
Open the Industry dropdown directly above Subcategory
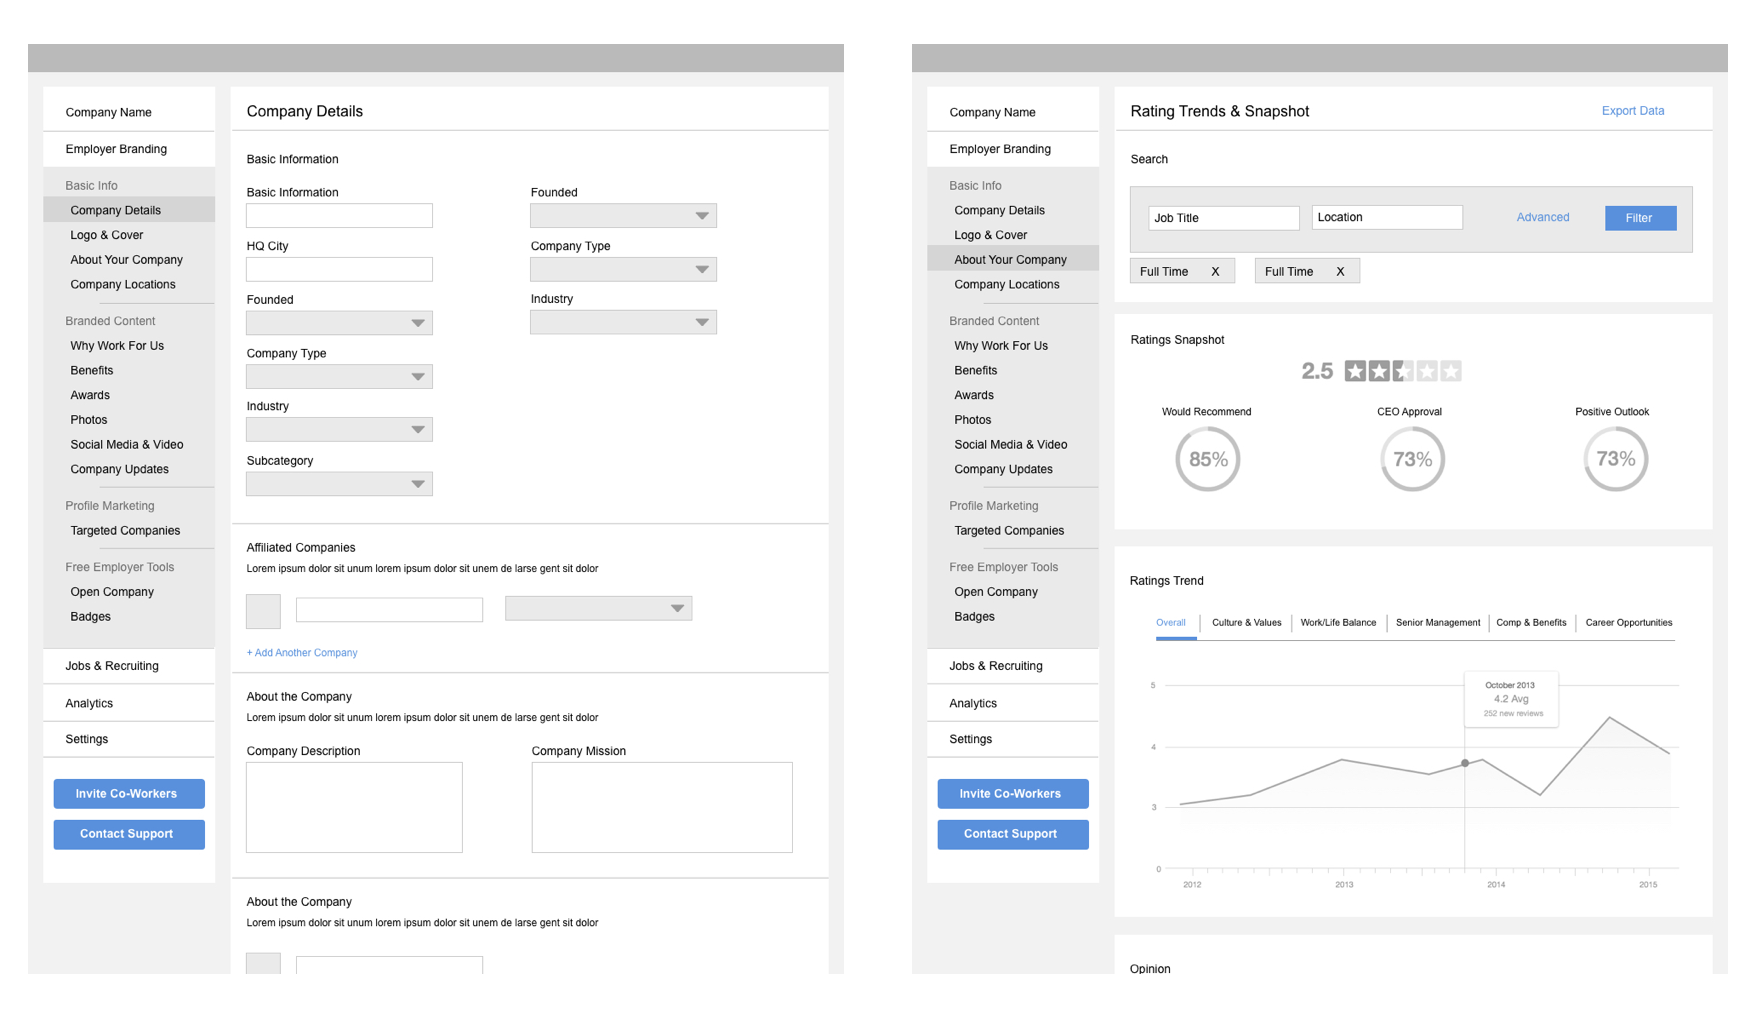[x=339, y=430]
